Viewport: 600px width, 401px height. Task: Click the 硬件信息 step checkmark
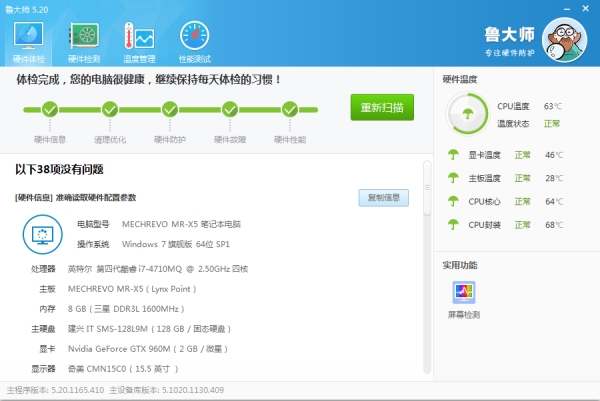tap(50, 110)
